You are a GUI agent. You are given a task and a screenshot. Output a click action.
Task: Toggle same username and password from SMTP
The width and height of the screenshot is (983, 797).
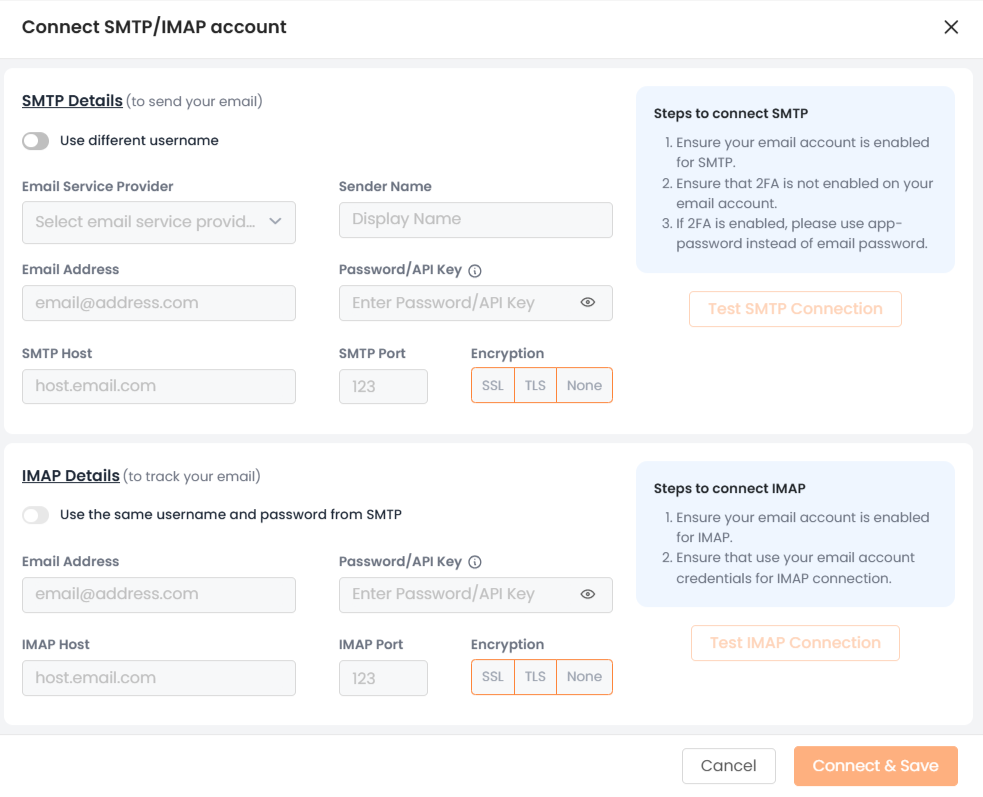pos(36,515)
